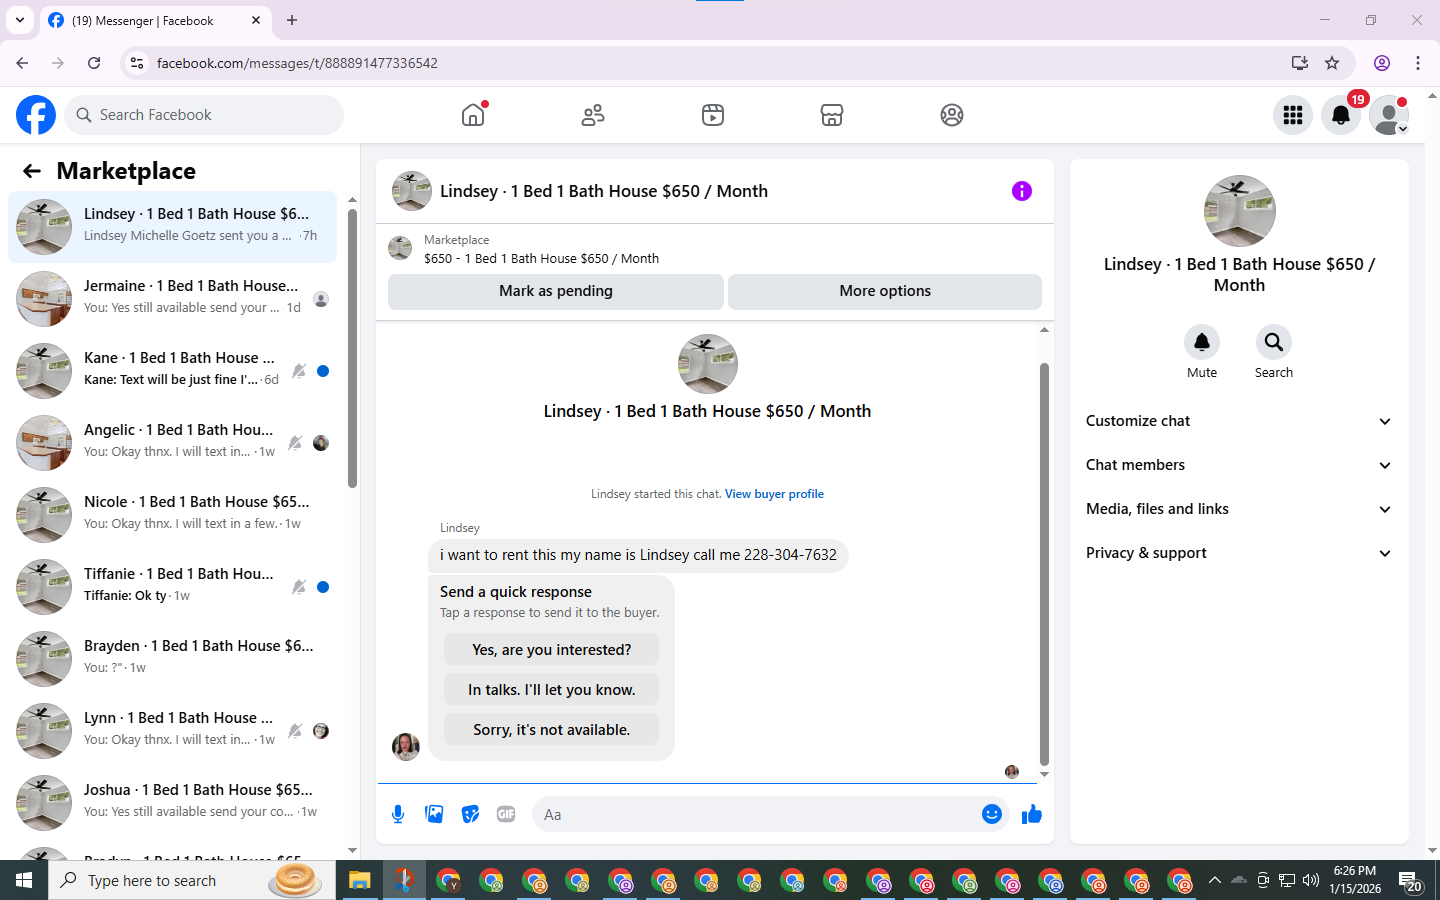Go to the Home feed icon

click(x=473, y=115)
